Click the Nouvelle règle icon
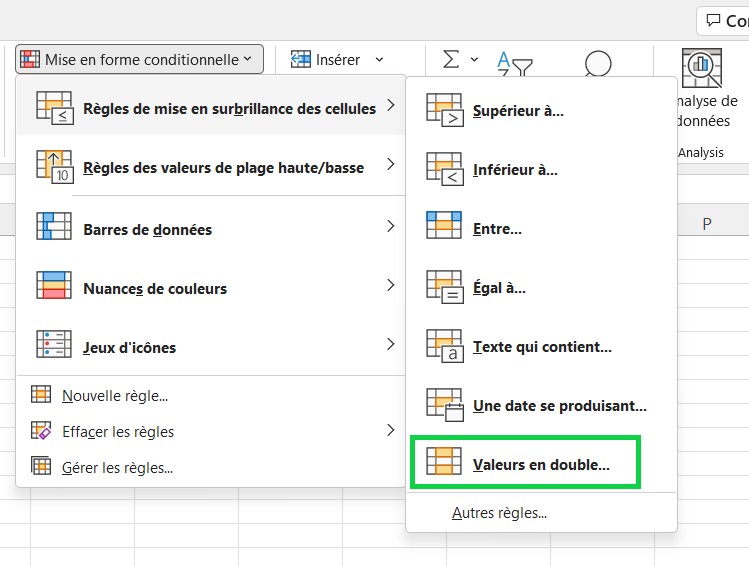Image resolution: width=749 pixels, height=566 pixels. pyautogui.click(x=41, y=395)
